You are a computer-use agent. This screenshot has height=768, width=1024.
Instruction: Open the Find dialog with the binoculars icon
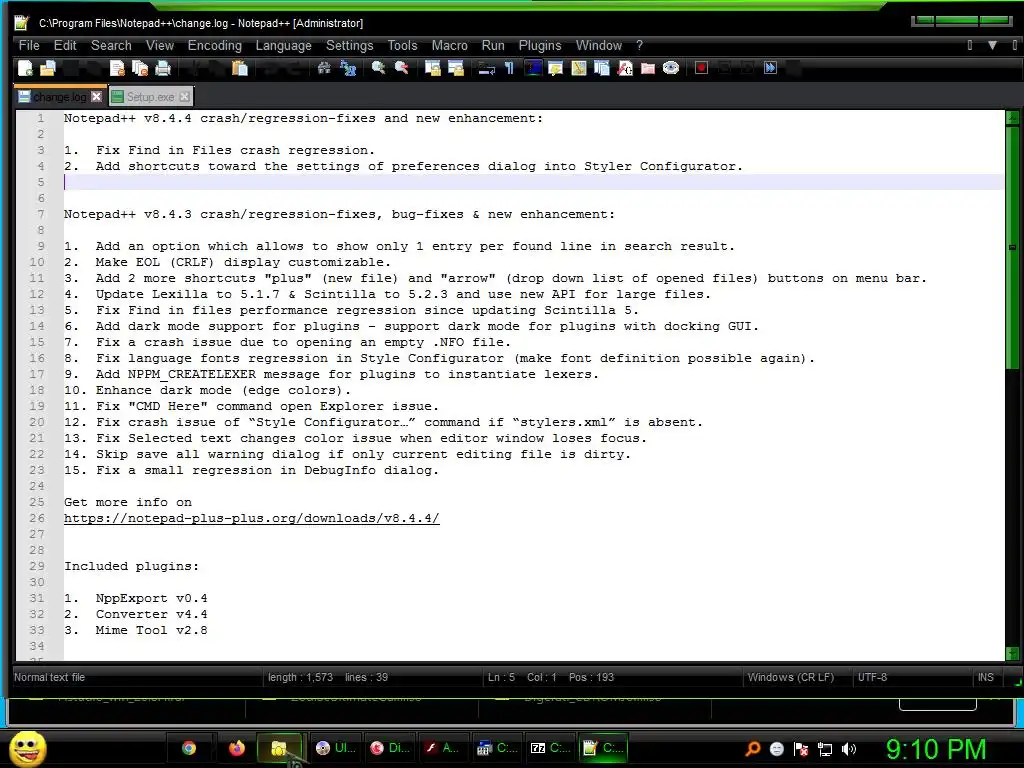click(324, 68)
